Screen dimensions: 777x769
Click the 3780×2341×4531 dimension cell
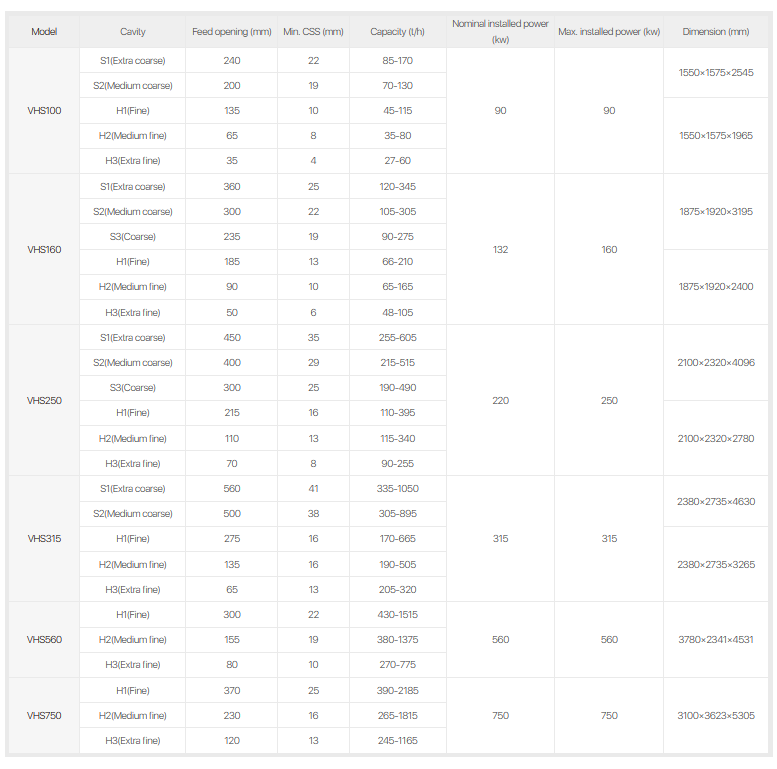pos(715,640)
